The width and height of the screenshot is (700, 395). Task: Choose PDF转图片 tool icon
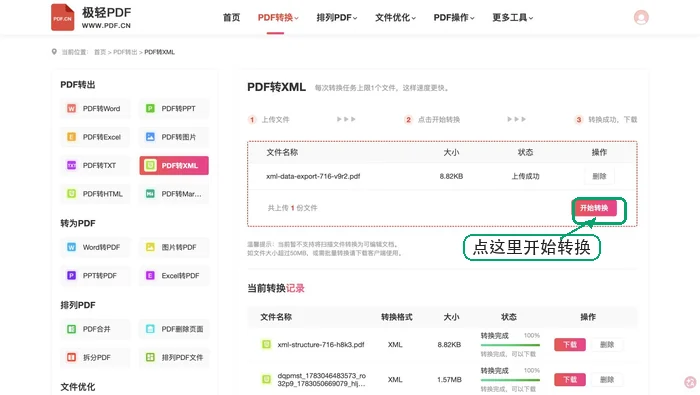(x=150, y=137)
